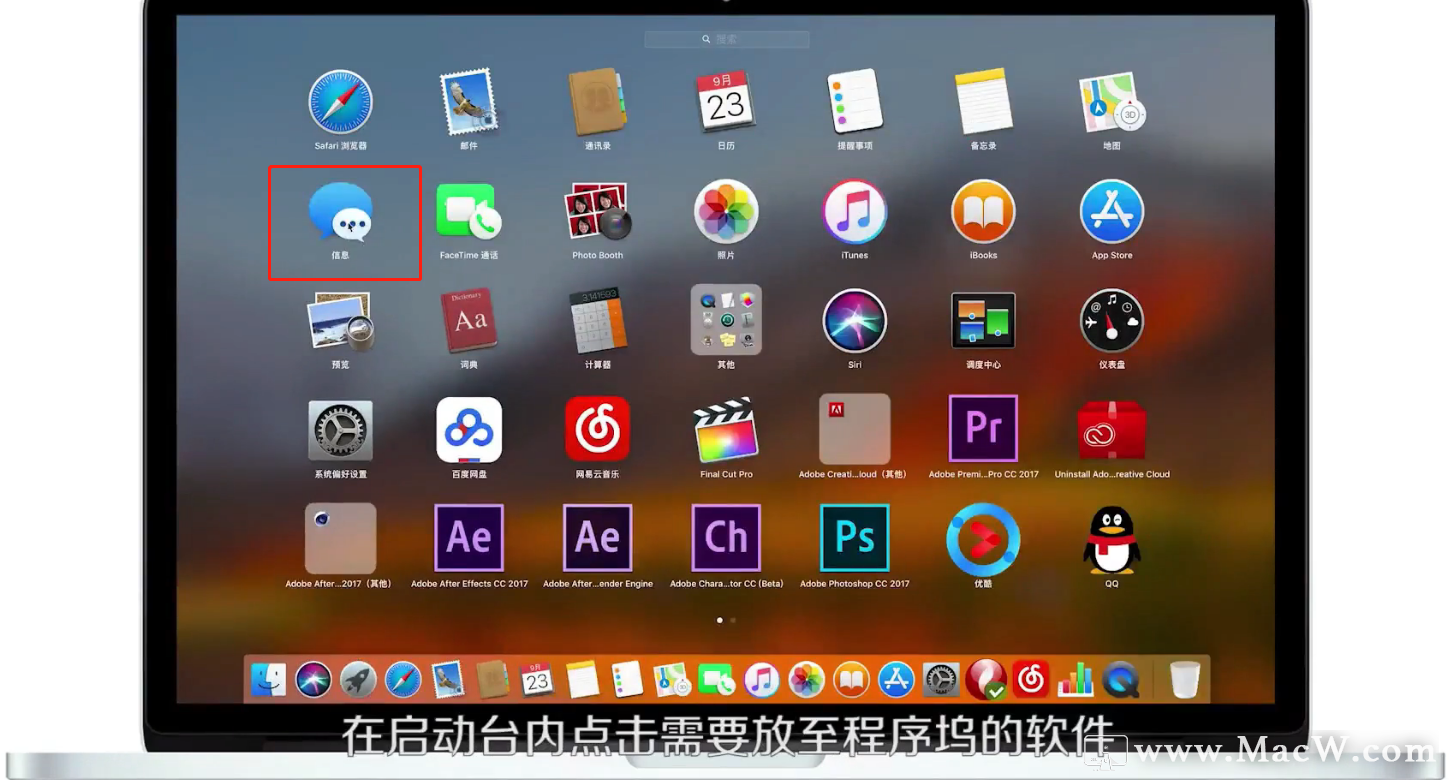Screen dimensions: 1449x780
Task: Launch Siri from the Launchpad grid
Action: point(855,321)
